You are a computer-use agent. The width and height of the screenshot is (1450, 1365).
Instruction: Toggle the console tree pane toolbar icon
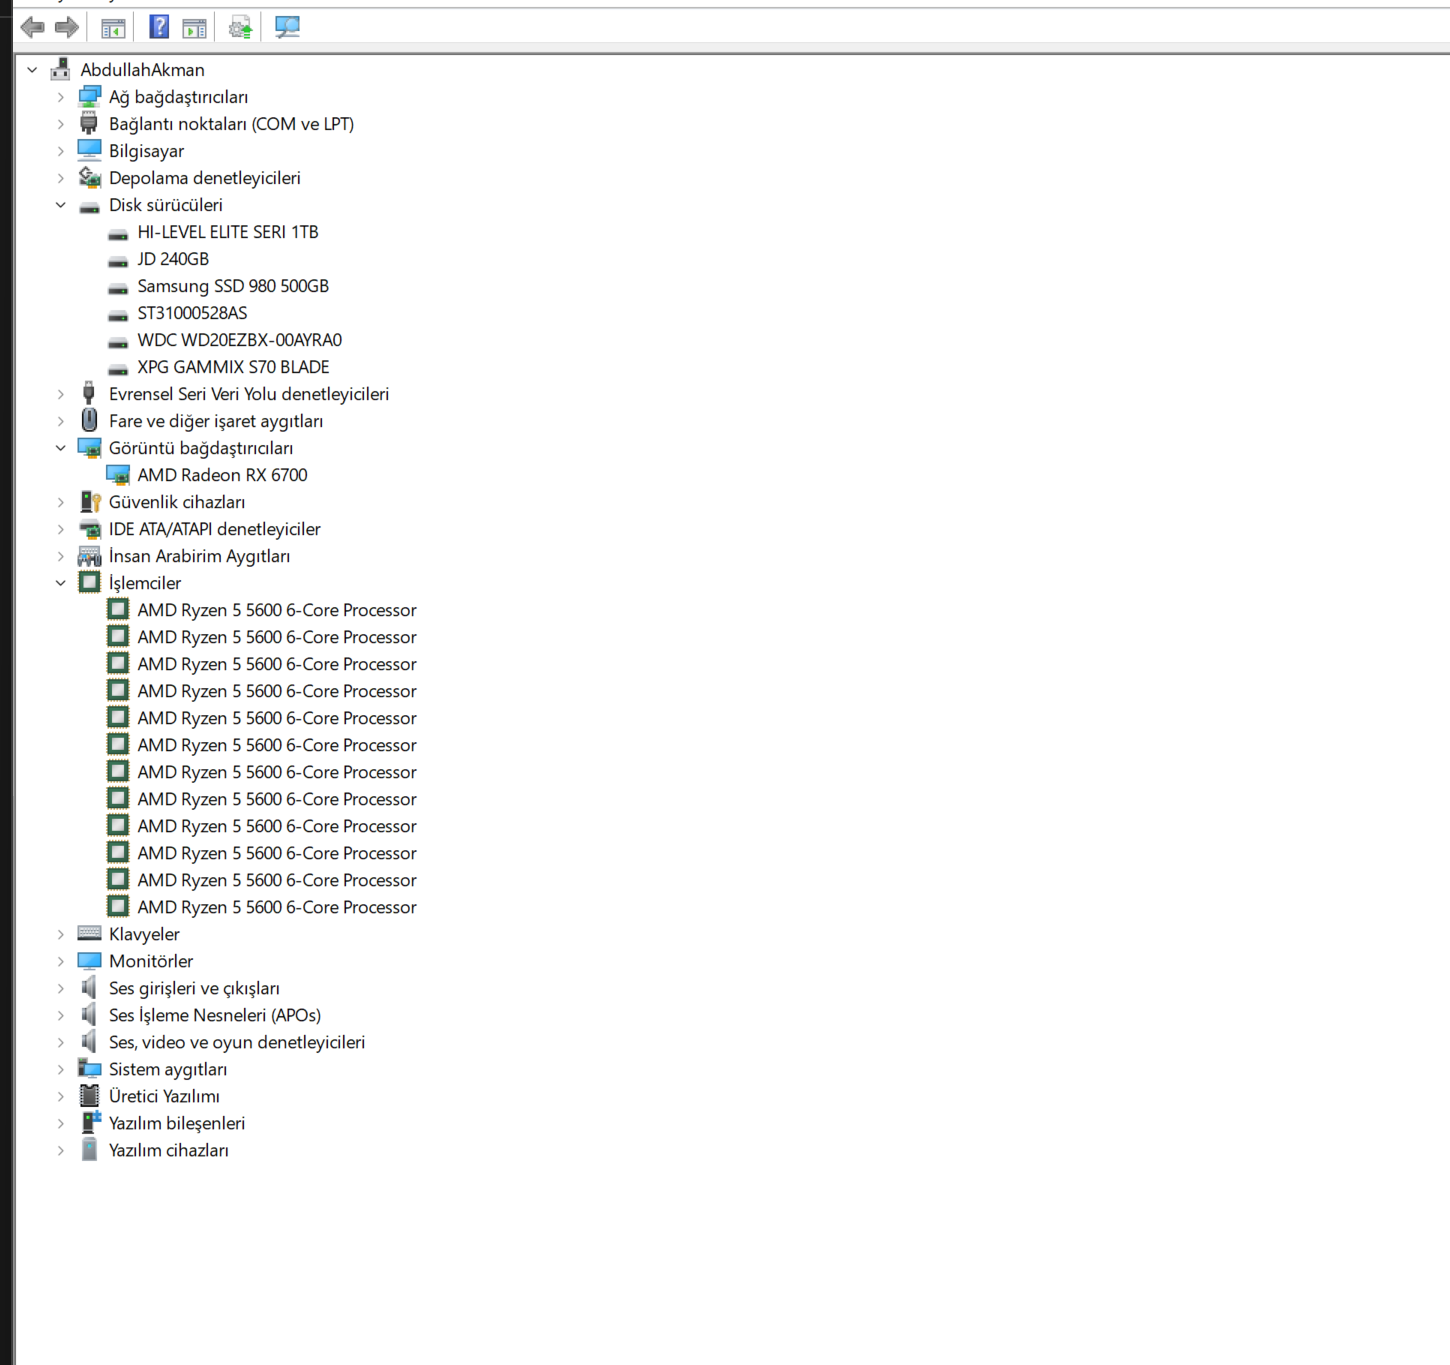coord(113,28)
